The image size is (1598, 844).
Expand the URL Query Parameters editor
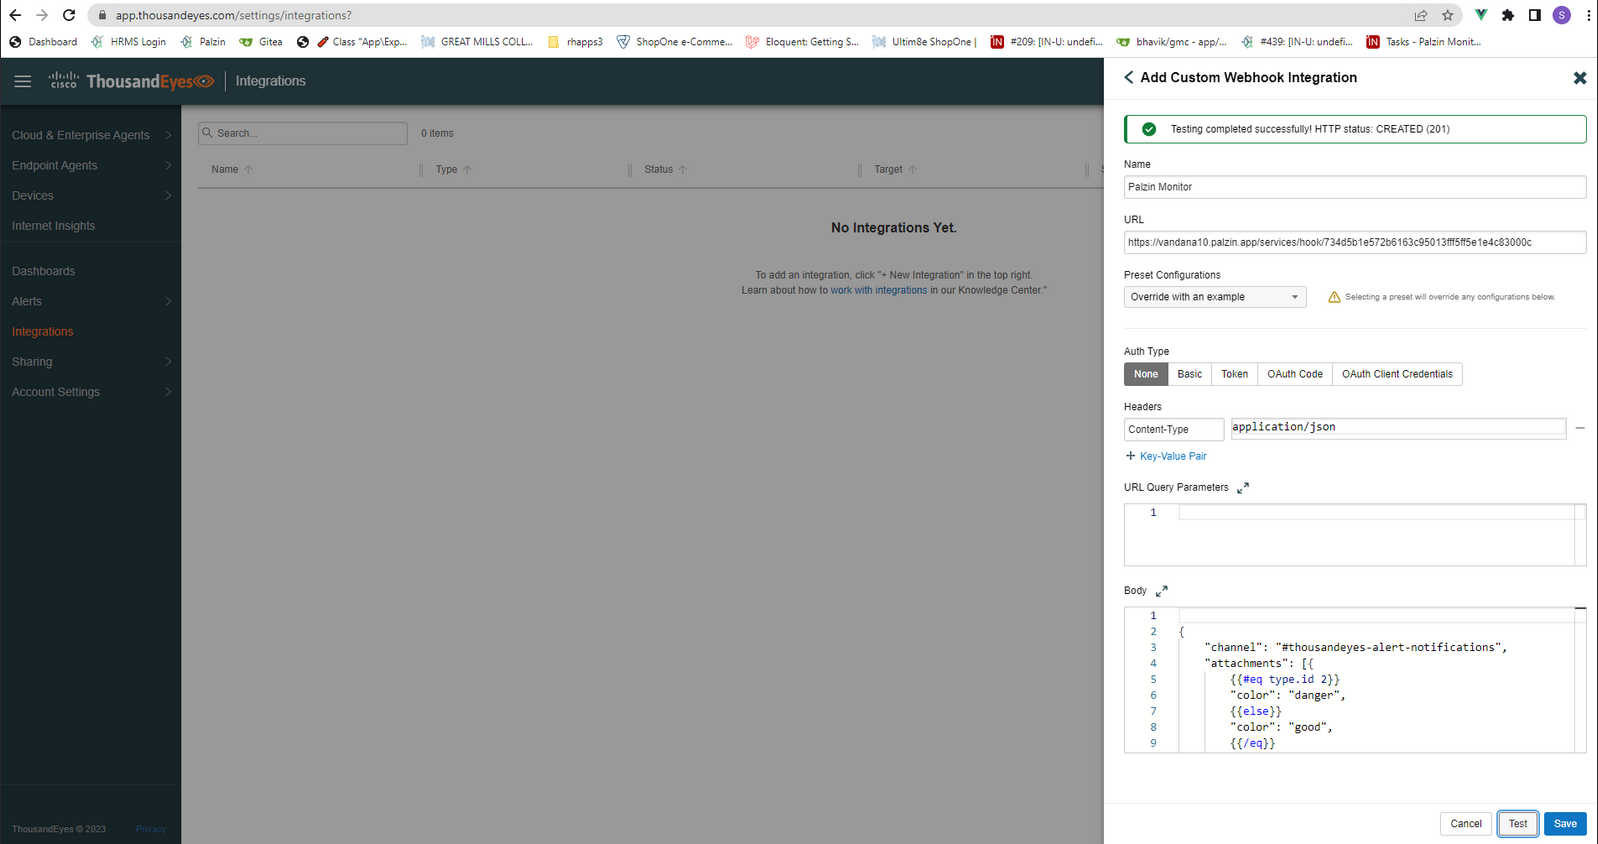[x=1243, y=488]
